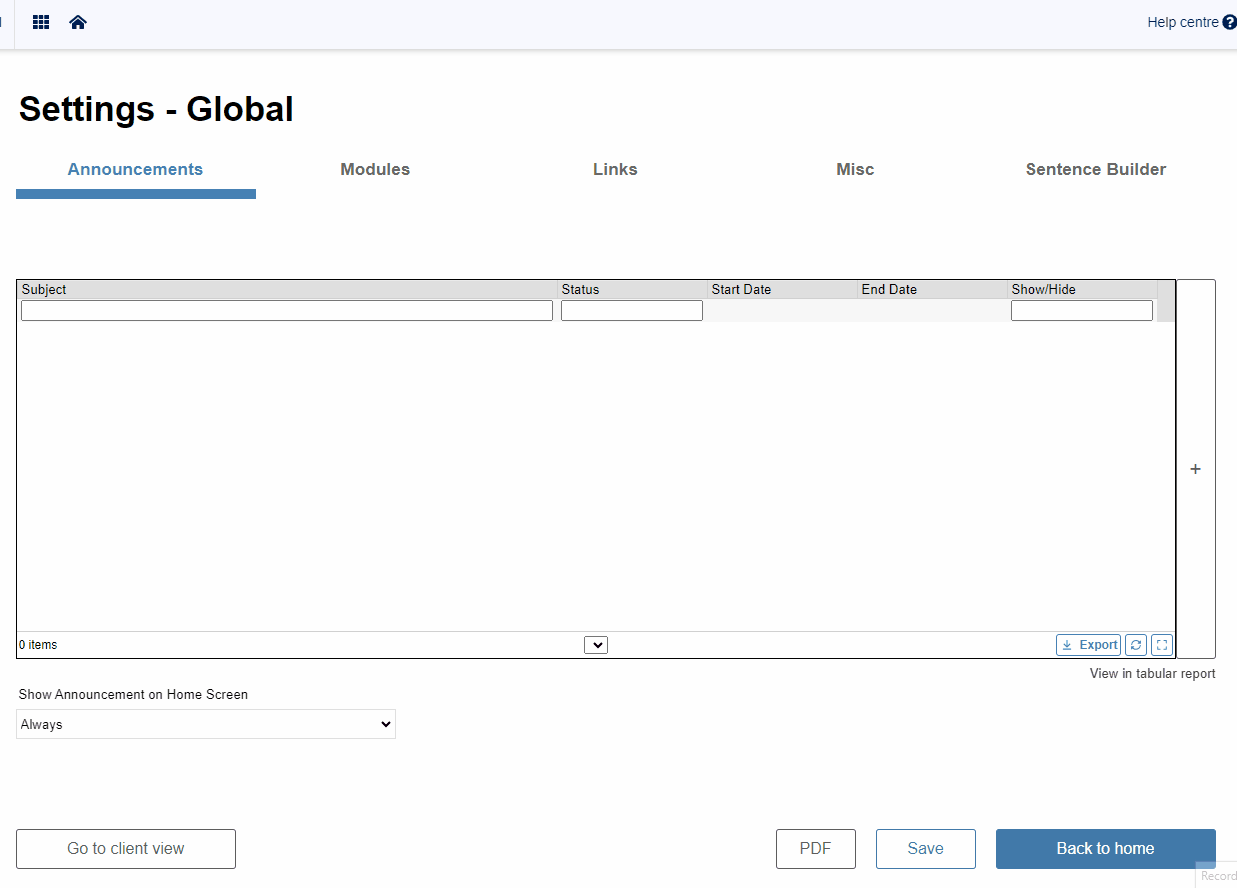Click the Subject filter field

287,311
